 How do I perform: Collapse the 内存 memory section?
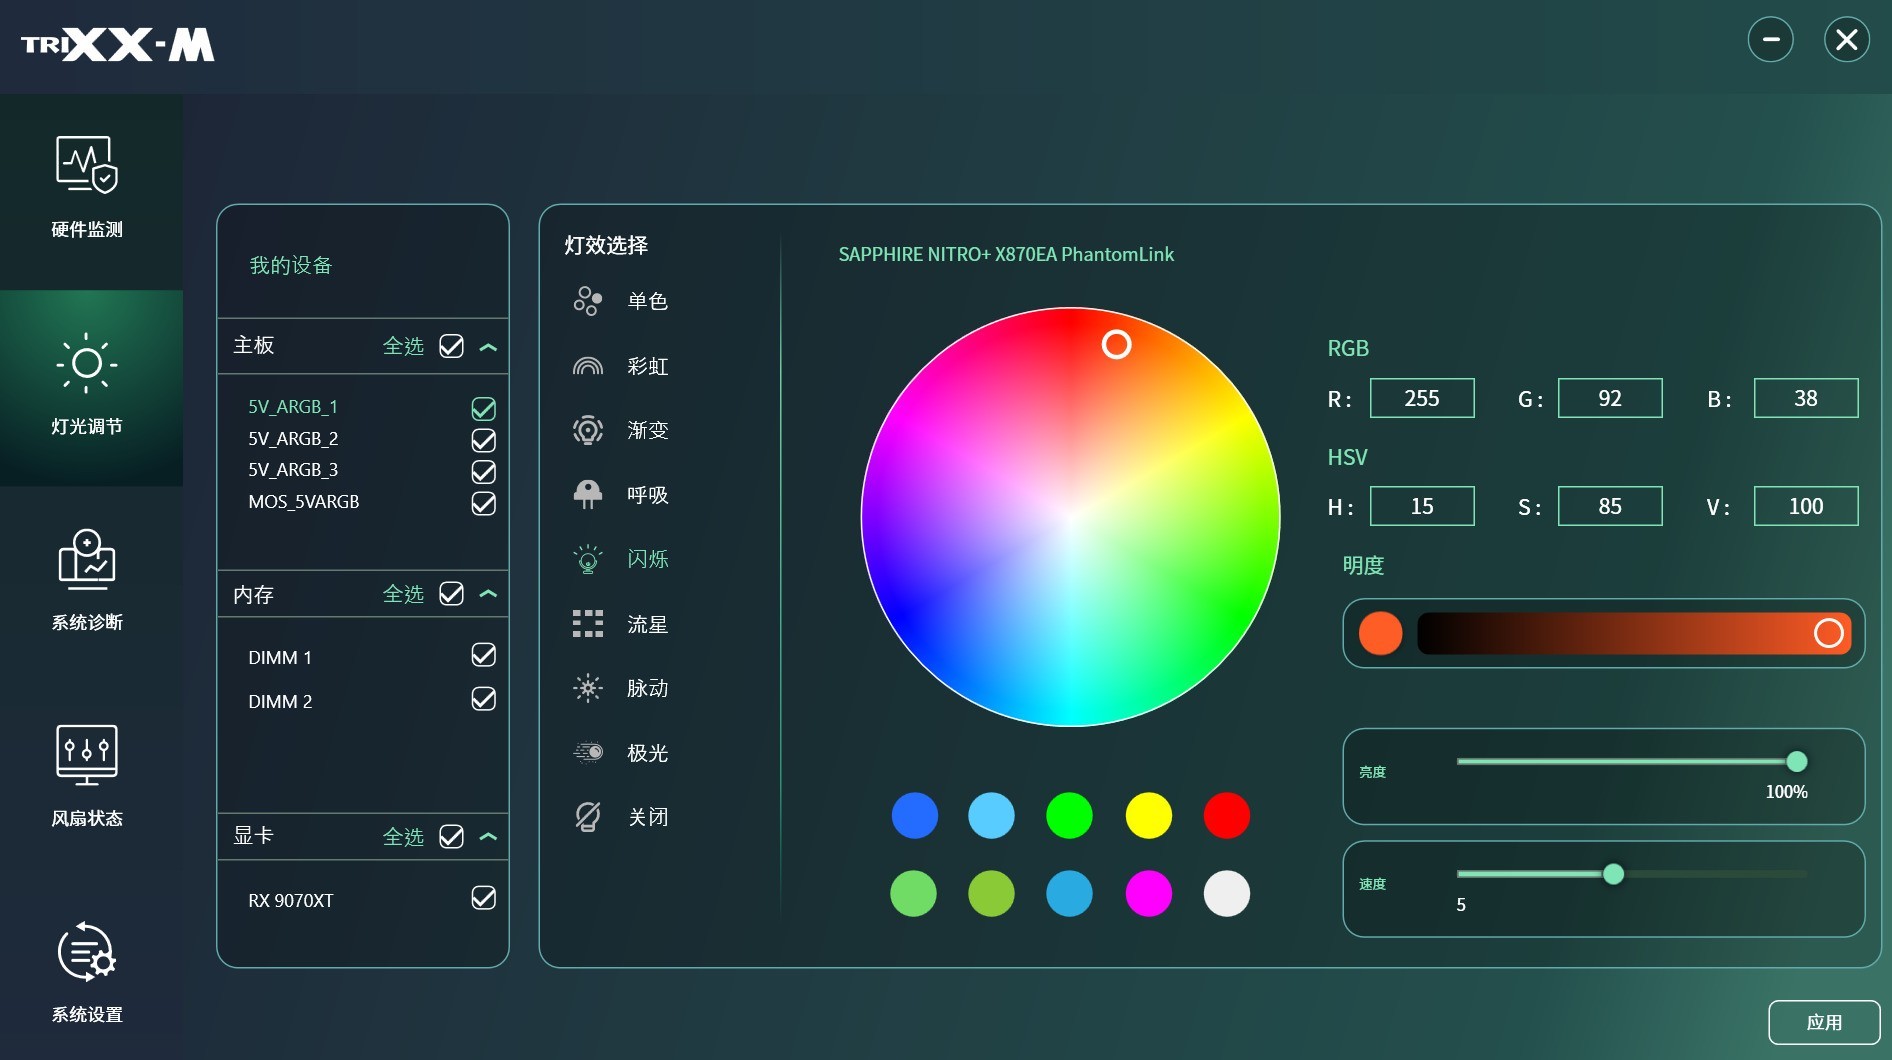click(488, 594)
